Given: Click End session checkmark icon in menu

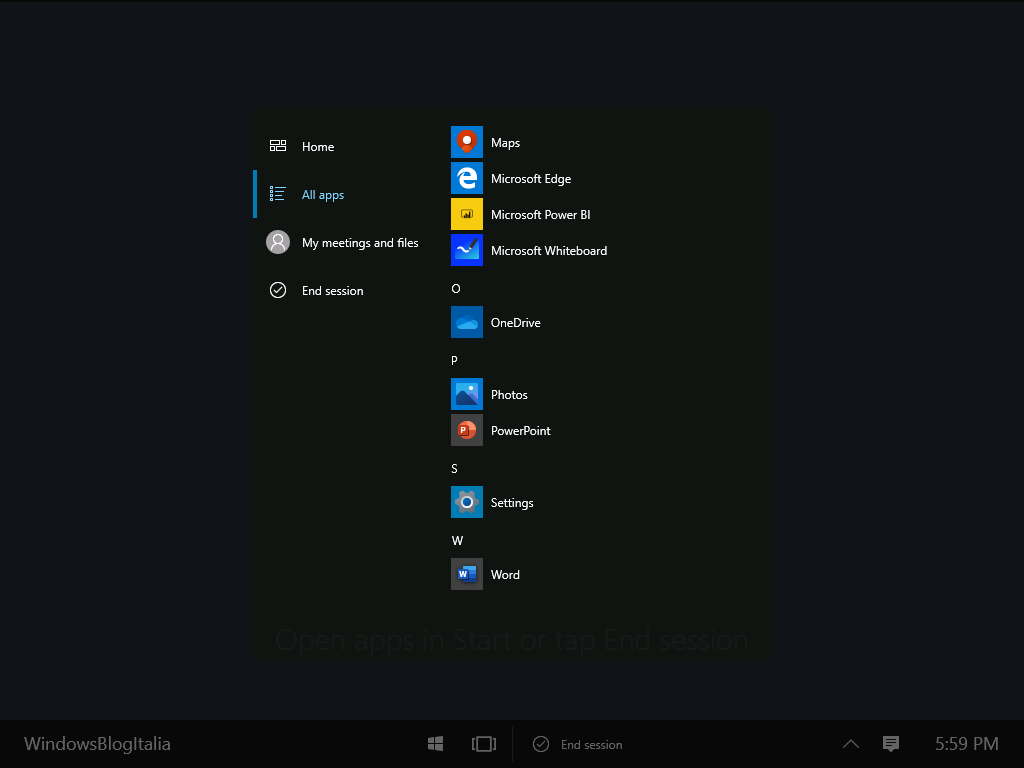Looking at the screenshot, I should (x=278, y=290).
